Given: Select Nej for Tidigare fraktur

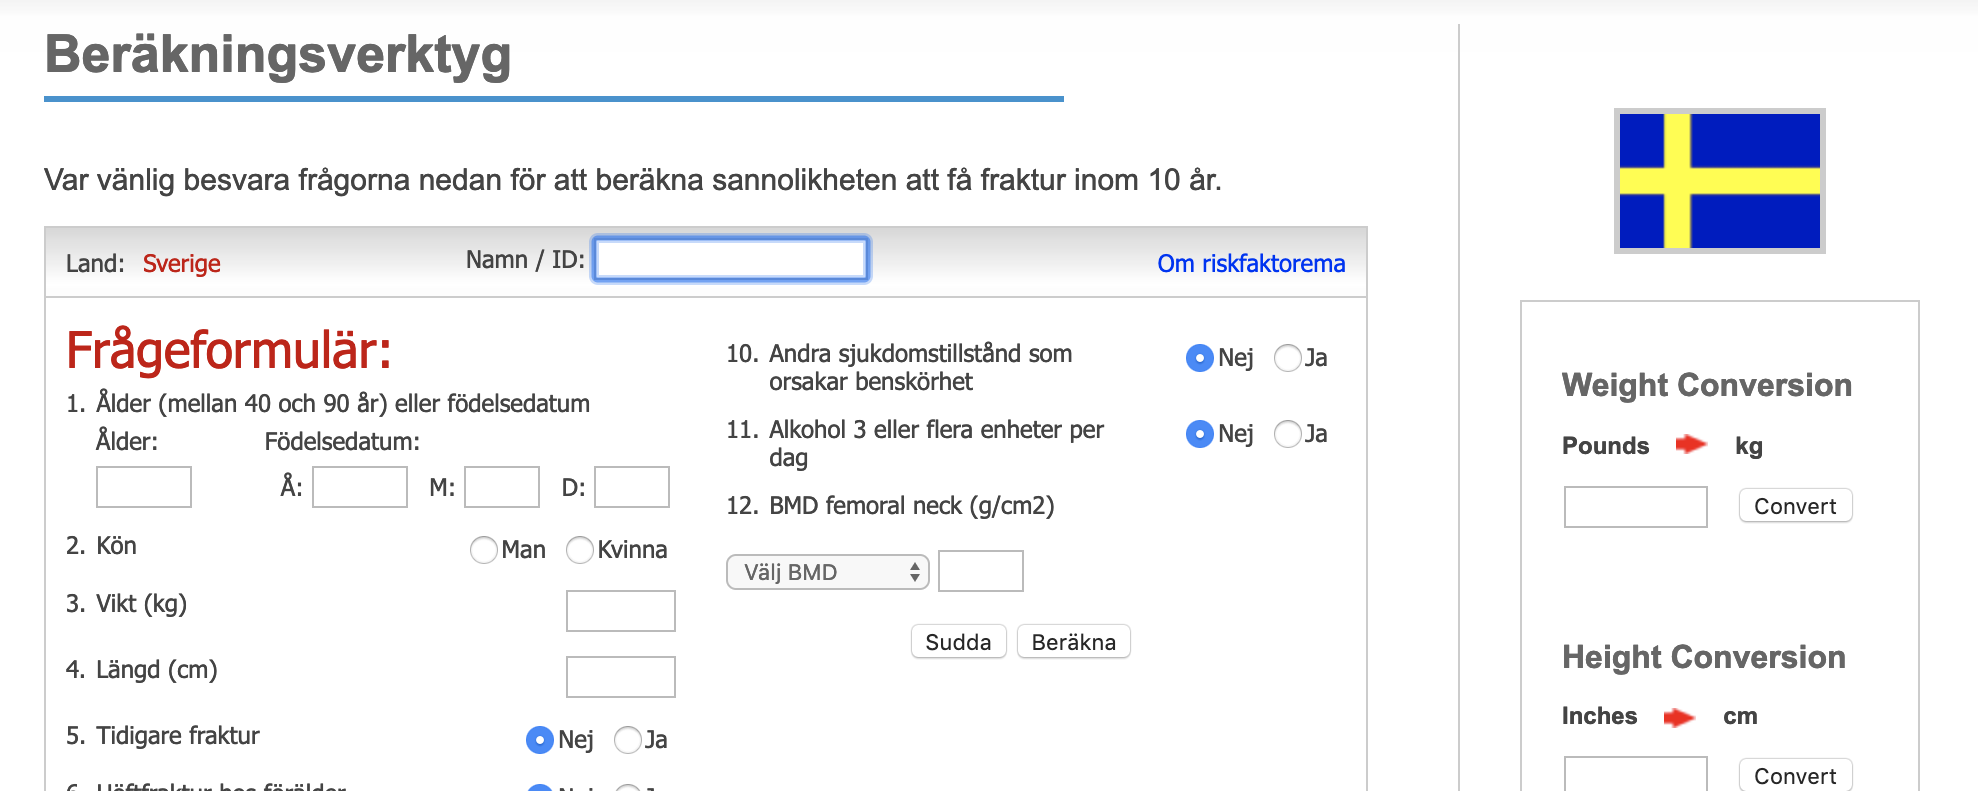Looking at the screenshot, I should tap(540, 740).
